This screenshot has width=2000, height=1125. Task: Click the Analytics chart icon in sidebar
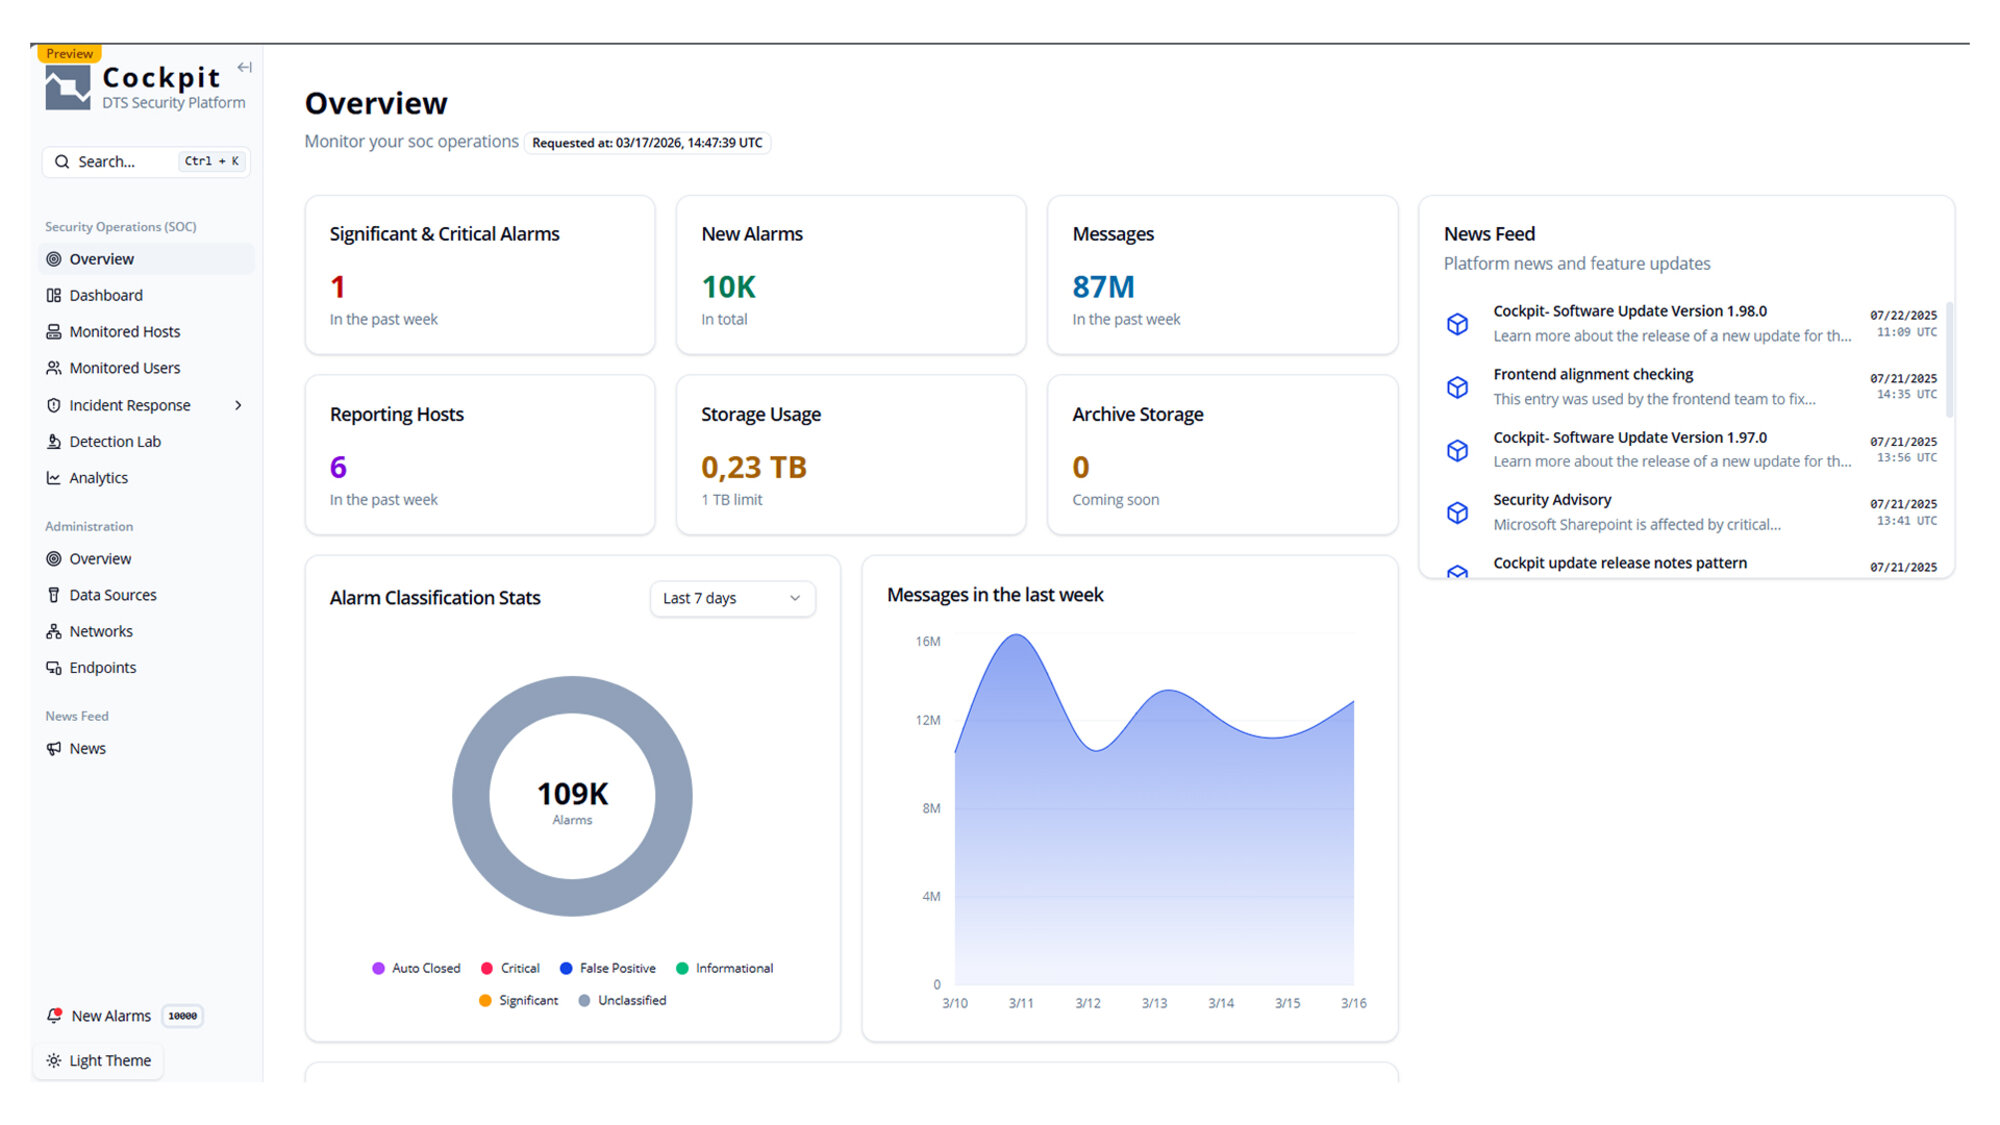[54, 478]
